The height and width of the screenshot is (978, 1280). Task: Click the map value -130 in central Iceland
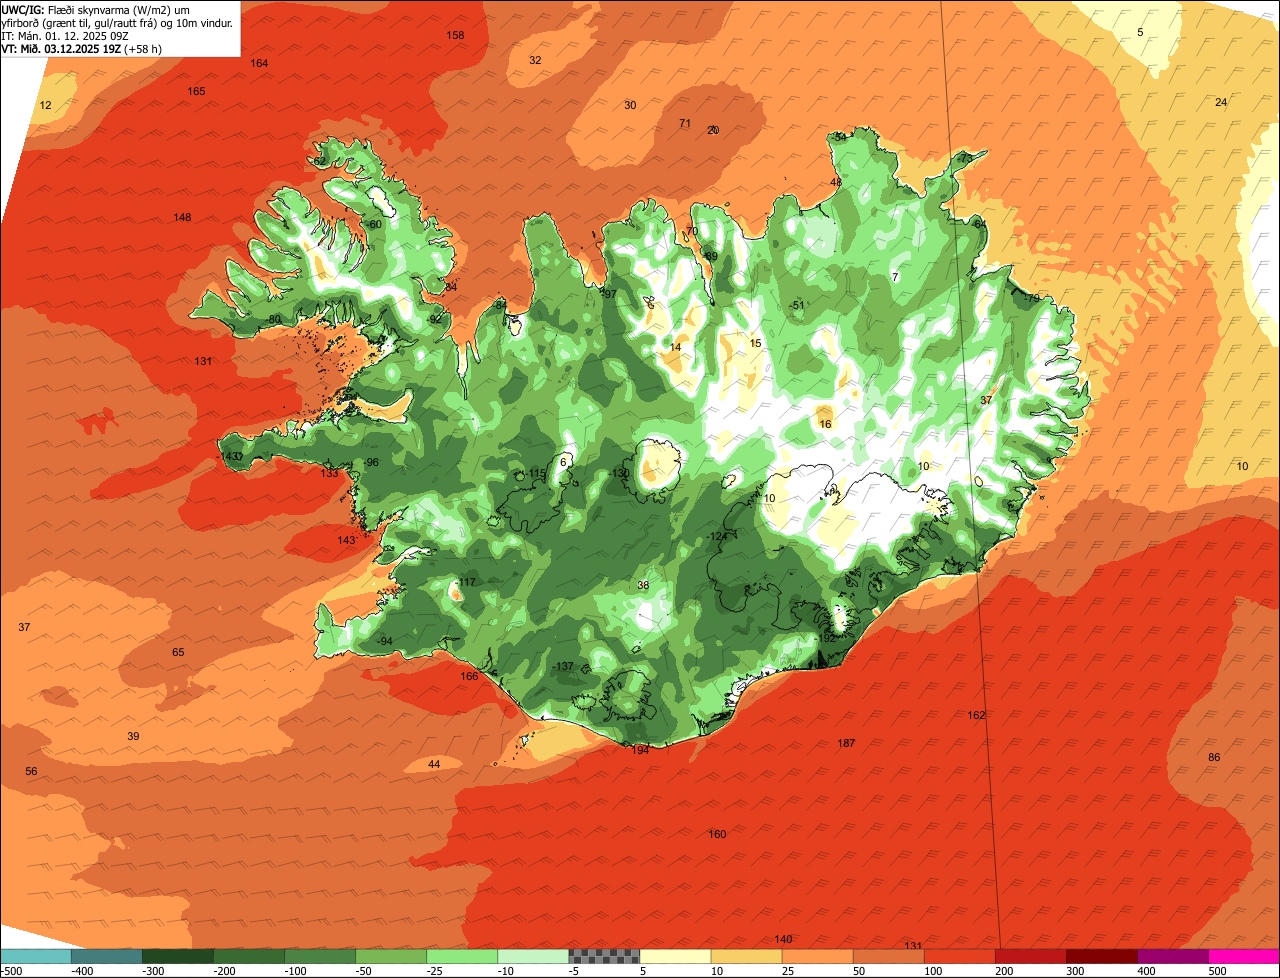620,473
